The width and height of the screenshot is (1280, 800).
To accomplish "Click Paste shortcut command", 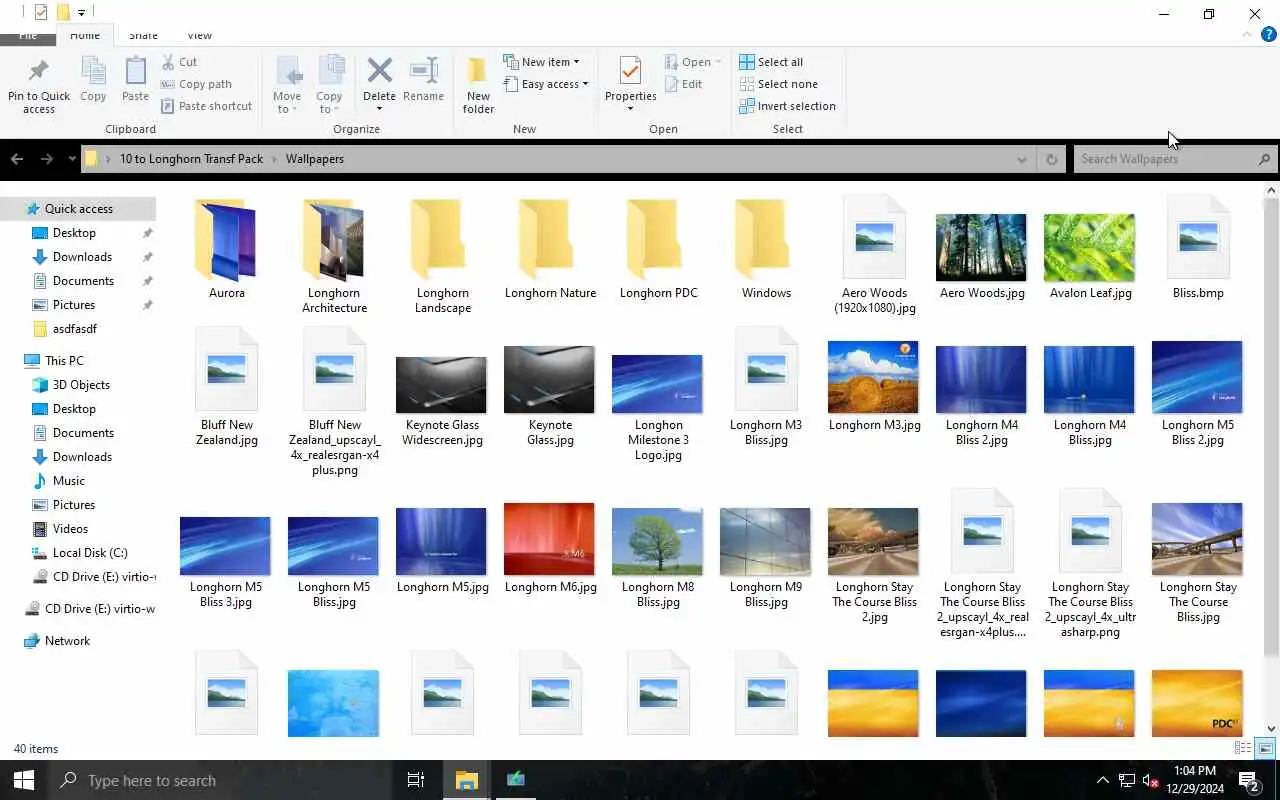I will (x=206, y=106).
